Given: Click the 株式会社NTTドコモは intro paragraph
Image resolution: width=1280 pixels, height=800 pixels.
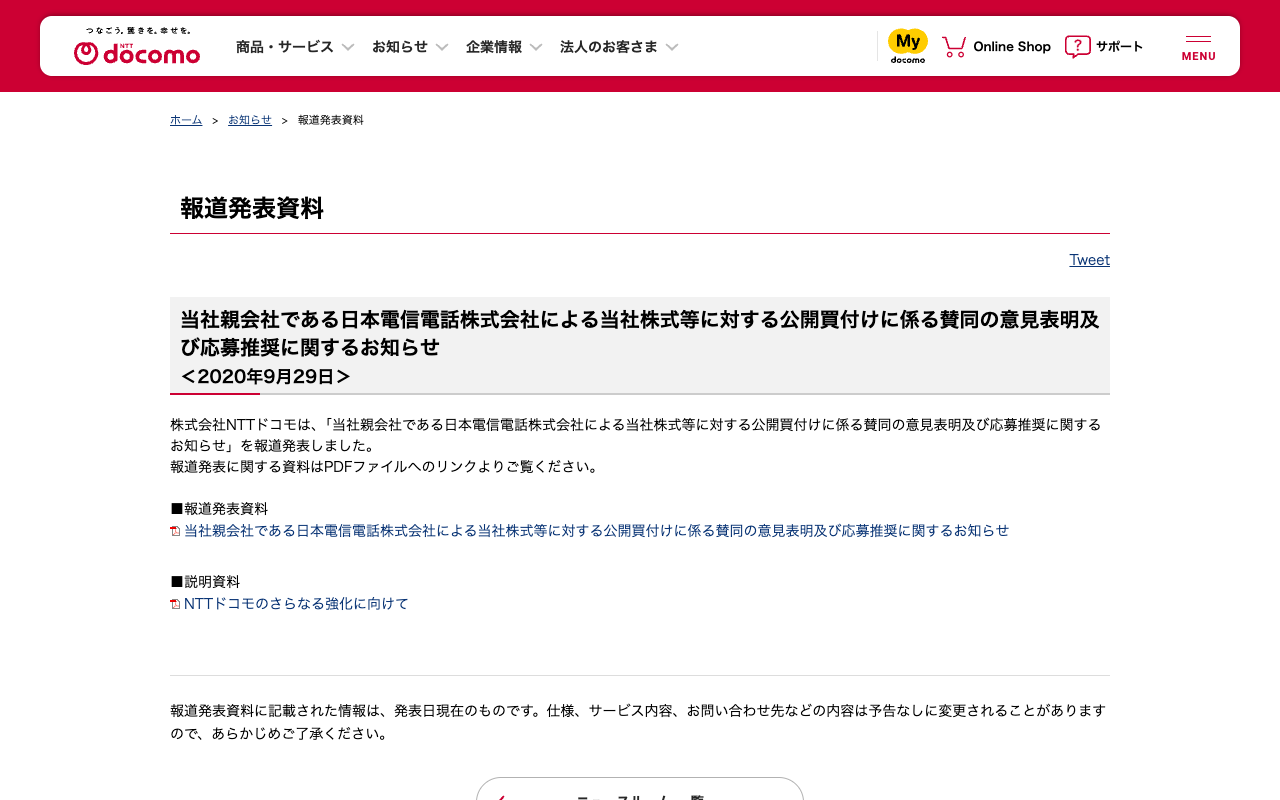Looking at the screenshot, I should tap(636, 445).
